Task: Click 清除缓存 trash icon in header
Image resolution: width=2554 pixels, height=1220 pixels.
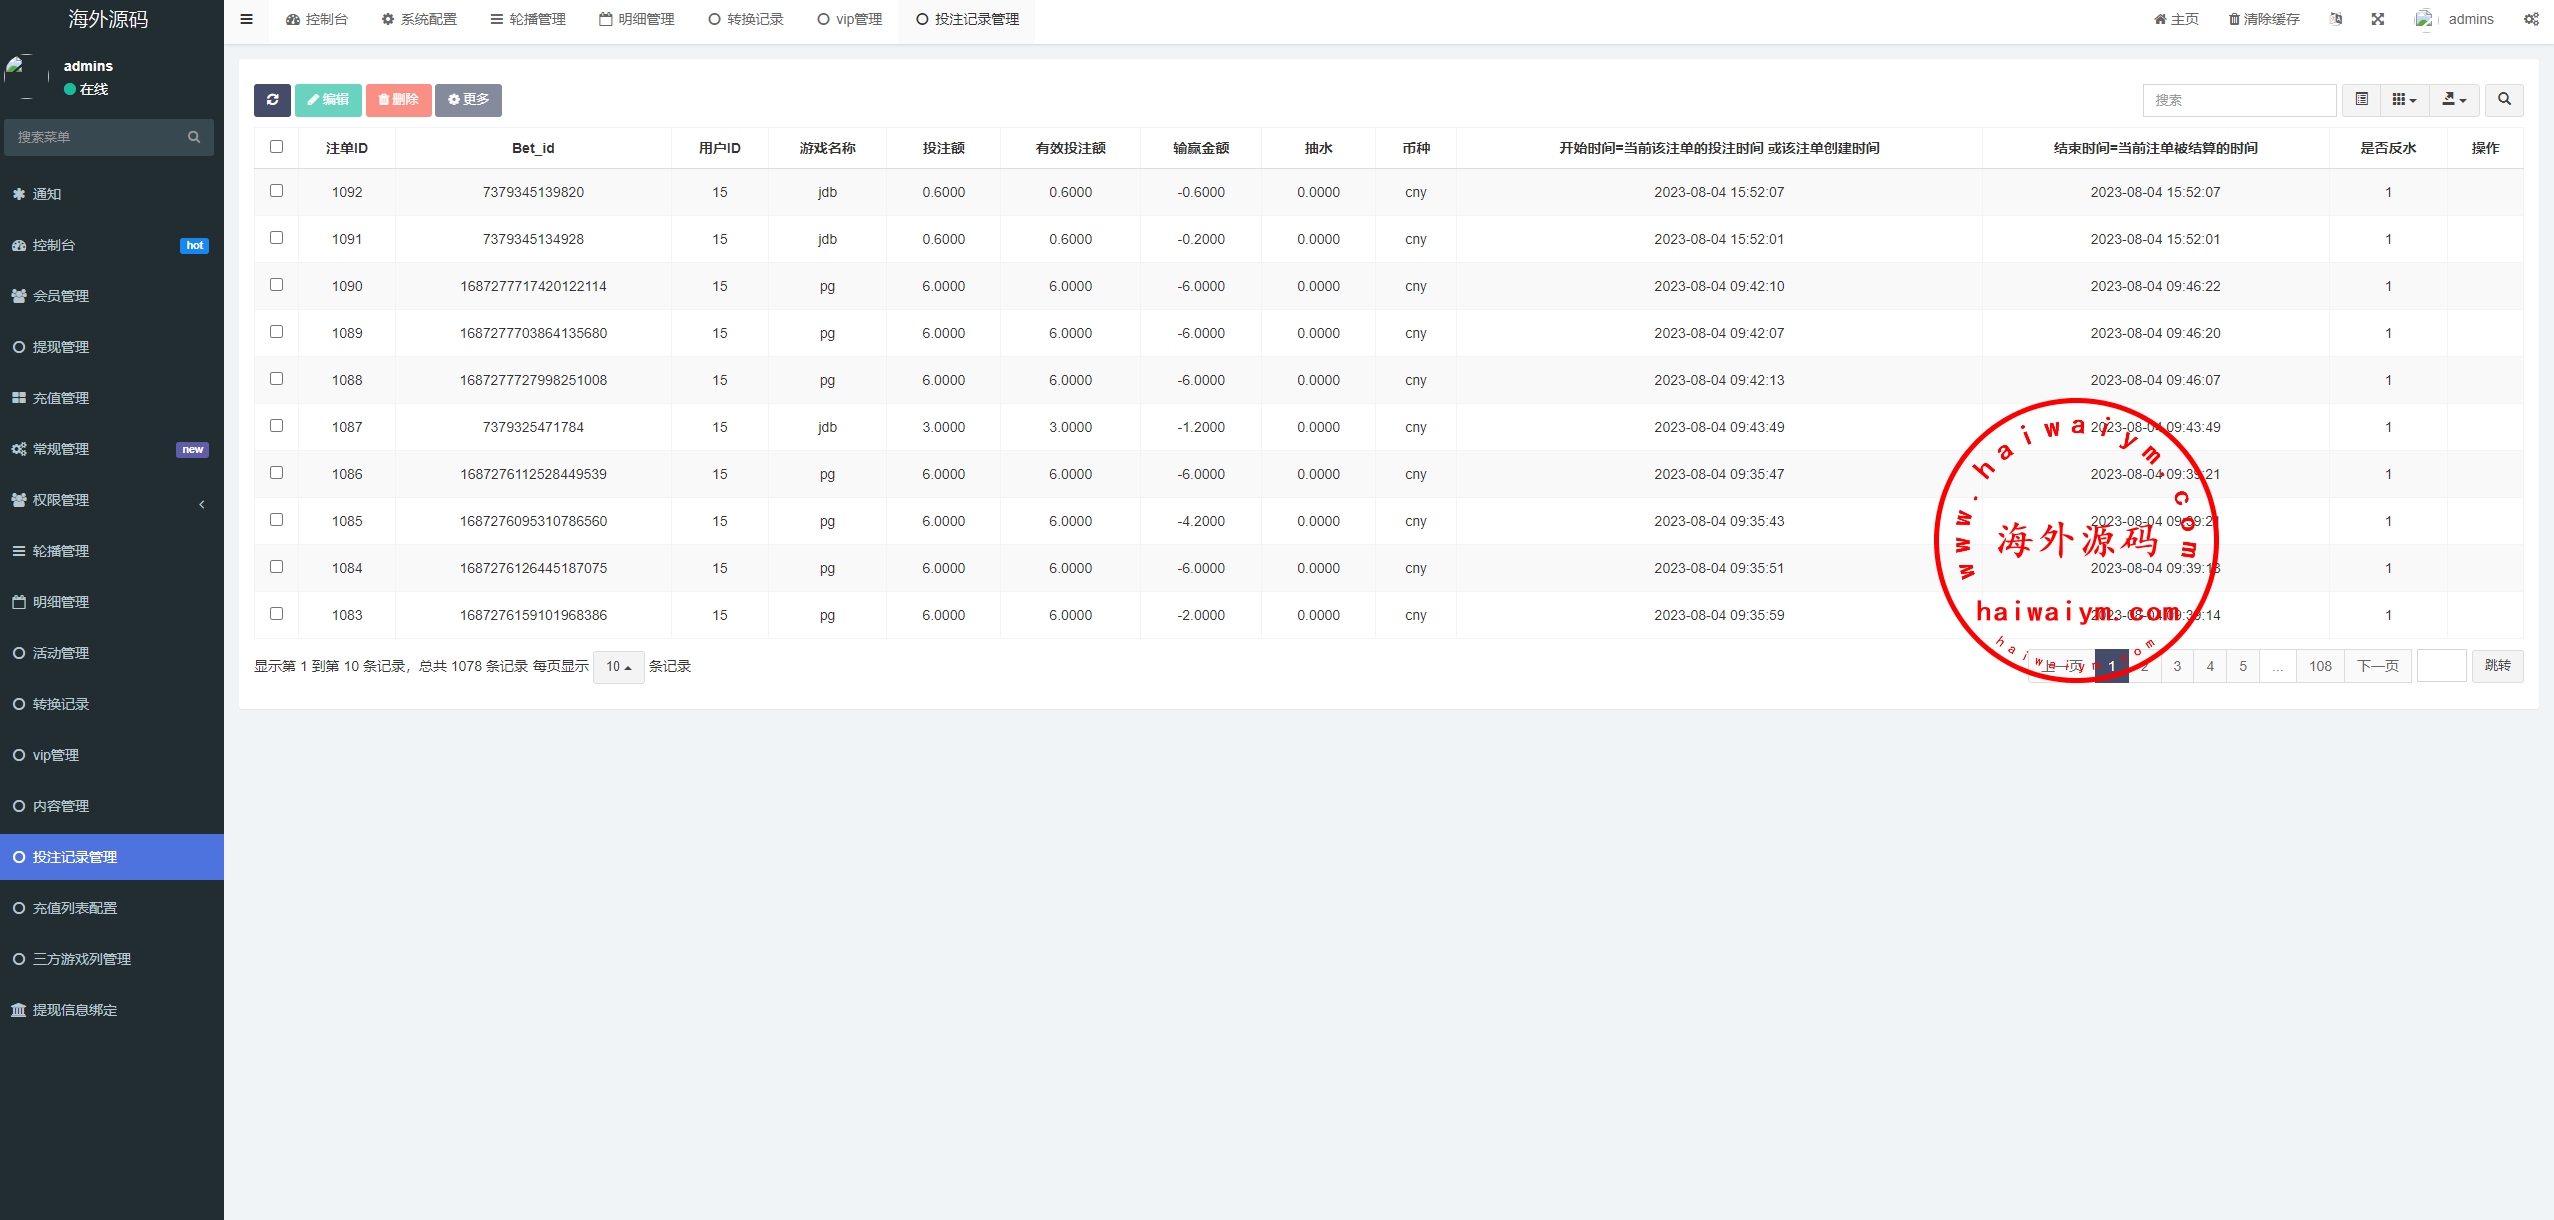Action: 2264,19
